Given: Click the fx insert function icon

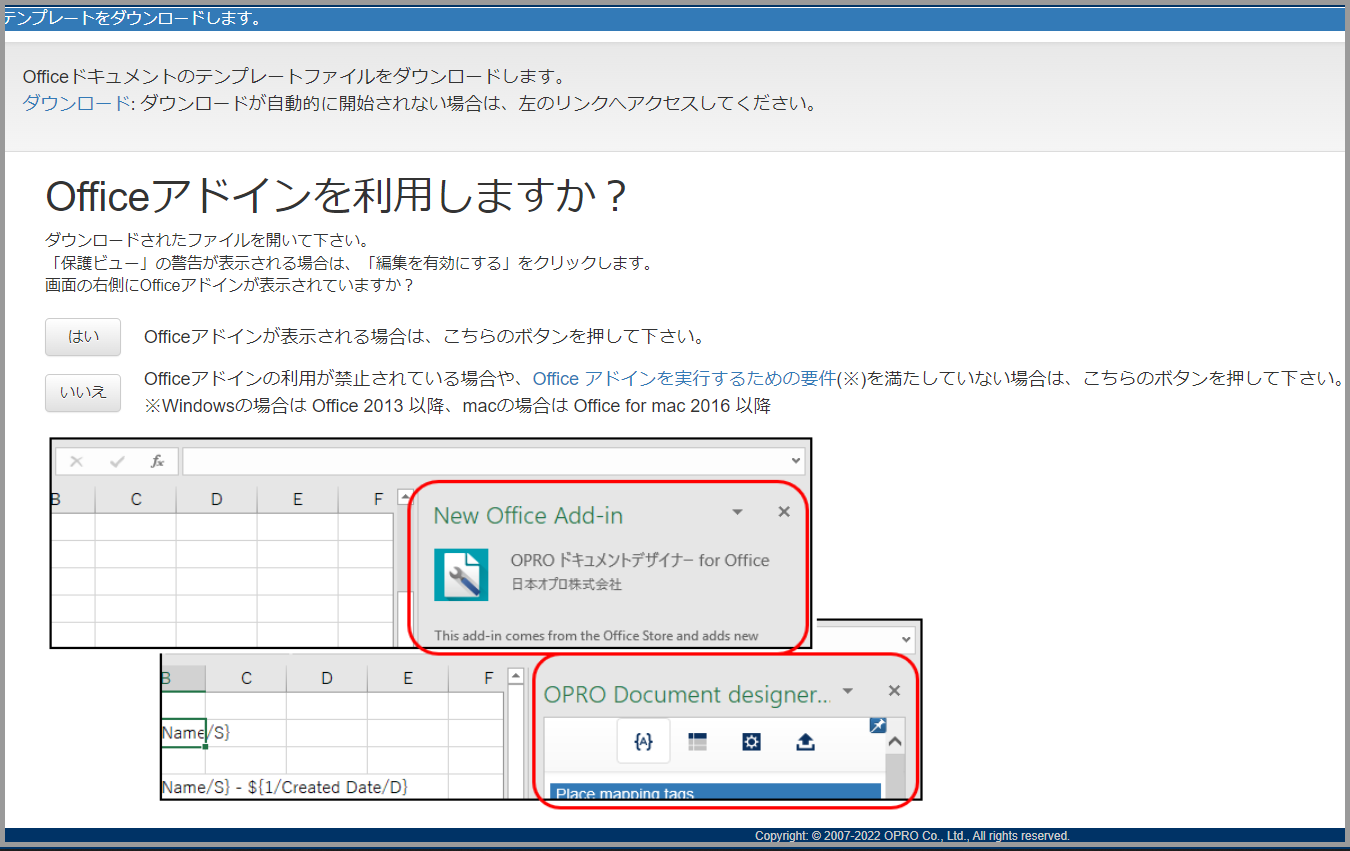Looking at the screenshot, I should pyautogui.click(x=157, y=461).
